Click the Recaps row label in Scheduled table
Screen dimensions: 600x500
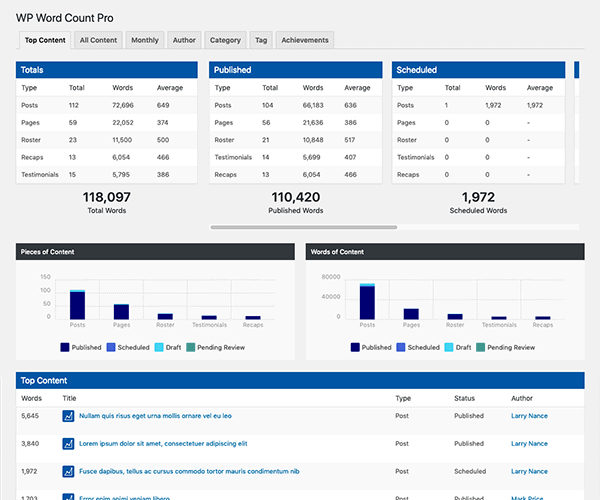408,174
